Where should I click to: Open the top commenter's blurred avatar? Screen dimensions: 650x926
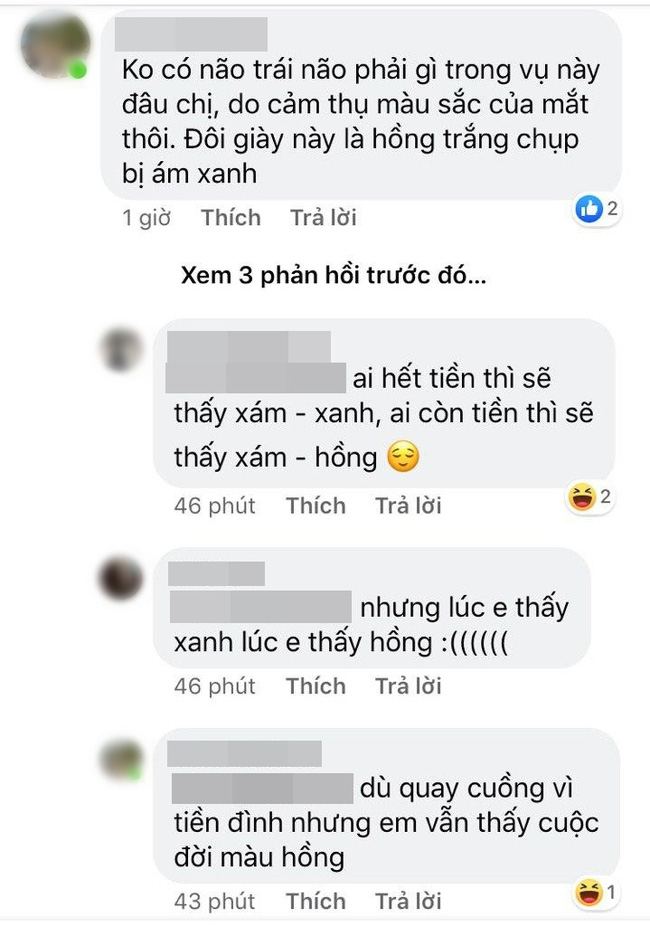tap(54, 46)
